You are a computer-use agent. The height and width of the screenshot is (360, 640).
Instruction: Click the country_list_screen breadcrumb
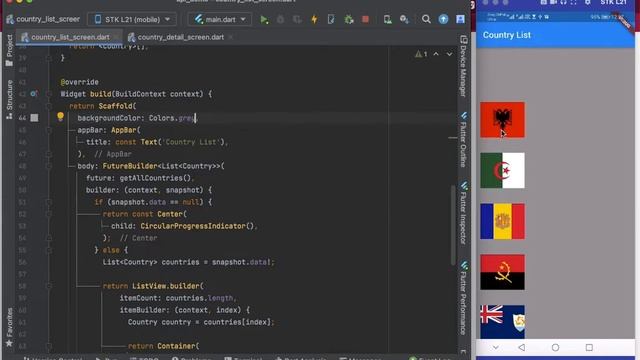44,19
